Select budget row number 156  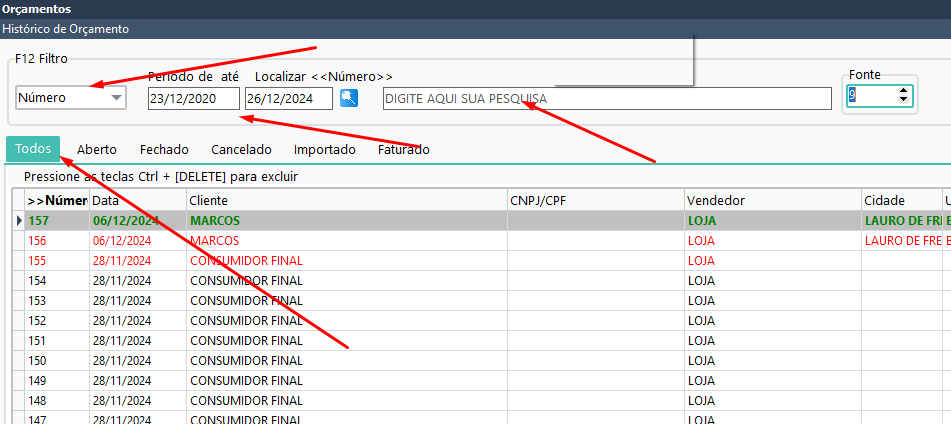click(482, 241)
